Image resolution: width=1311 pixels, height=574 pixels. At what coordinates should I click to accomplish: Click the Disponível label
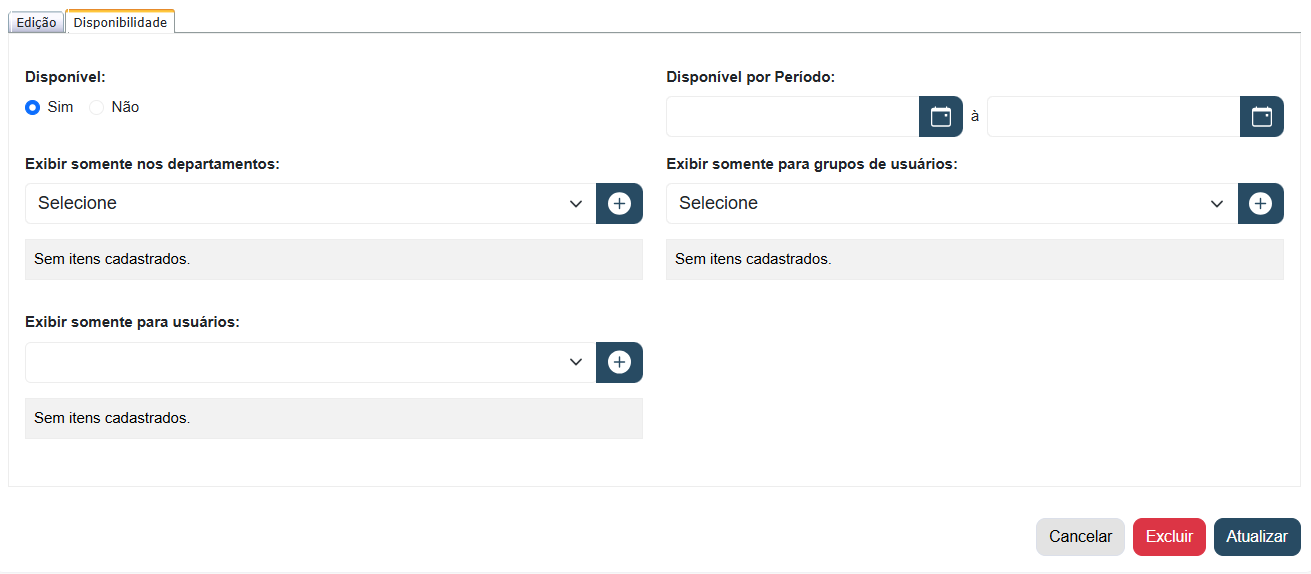coord(65,77)
